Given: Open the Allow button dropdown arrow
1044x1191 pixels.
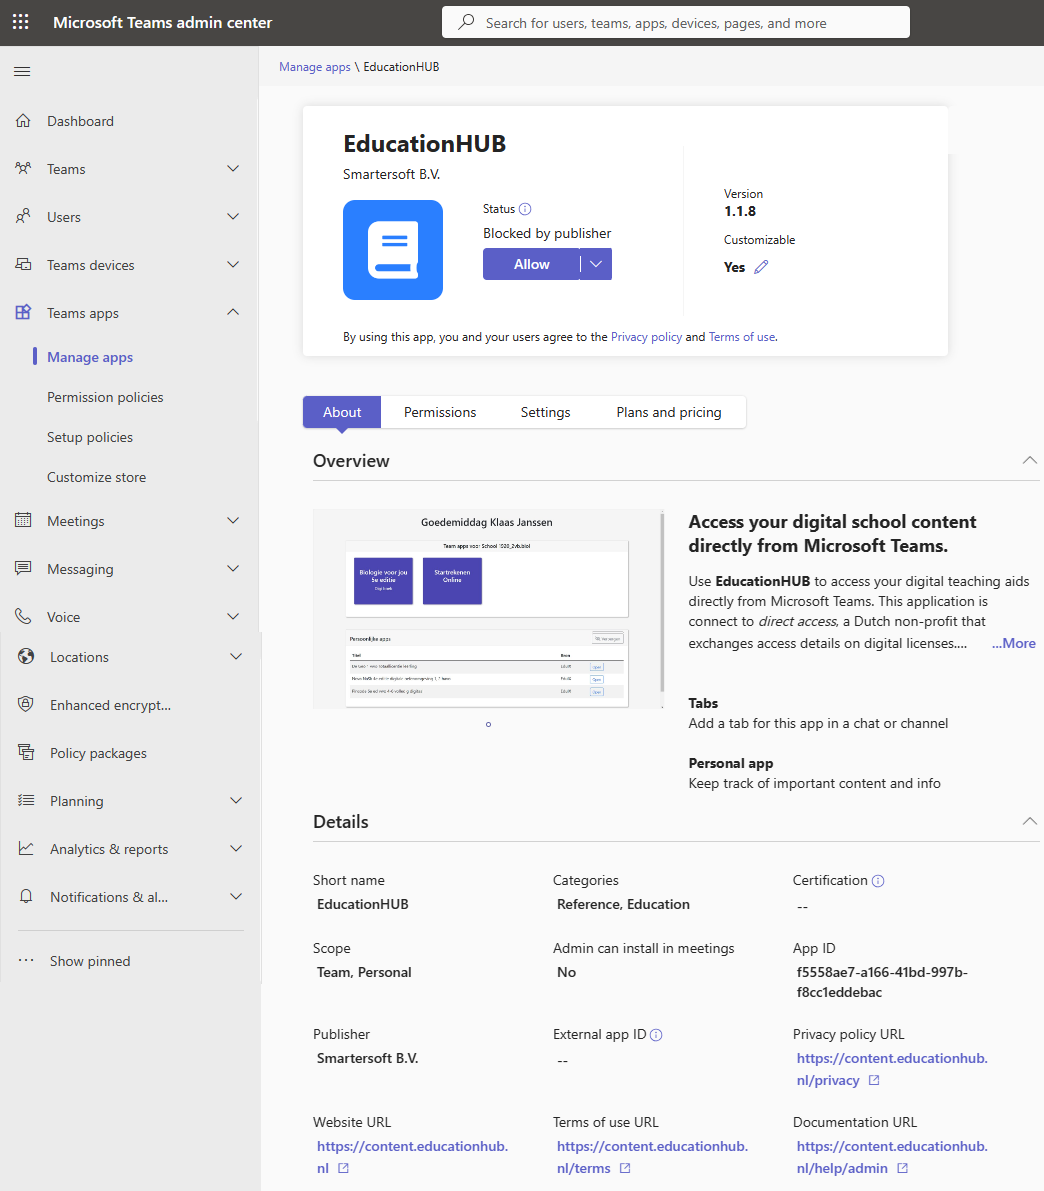Looking at the screenshot, I should [x=596, y=264].
